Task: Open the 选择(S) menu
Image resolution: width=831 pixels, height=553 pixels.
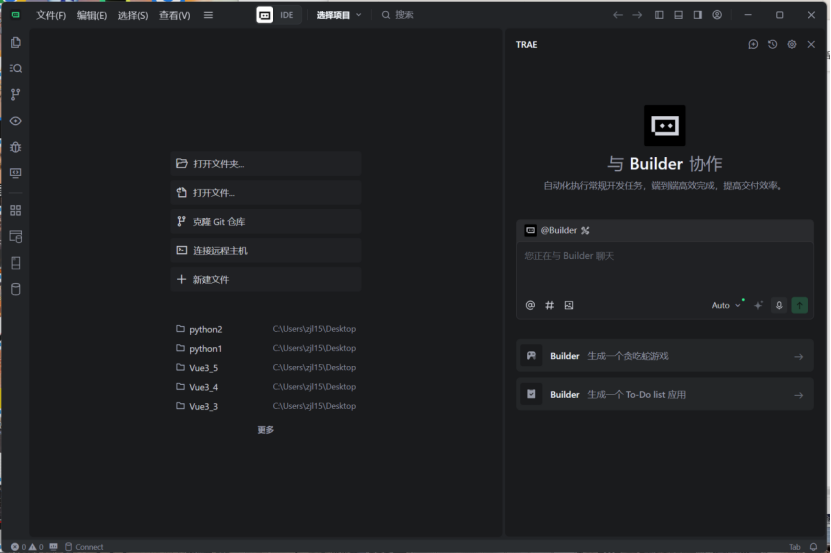Action: point(132,15)
